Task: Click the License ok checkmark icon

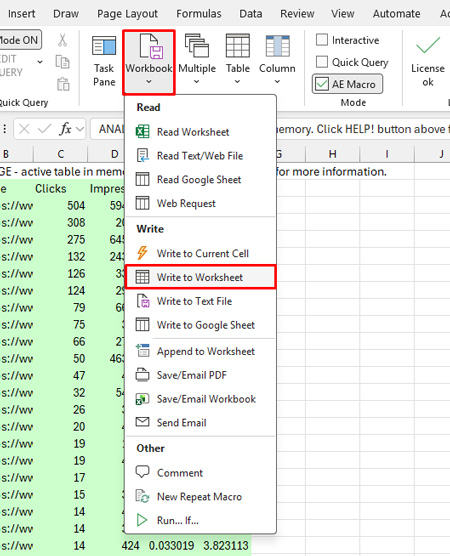Action: [428, 45]
